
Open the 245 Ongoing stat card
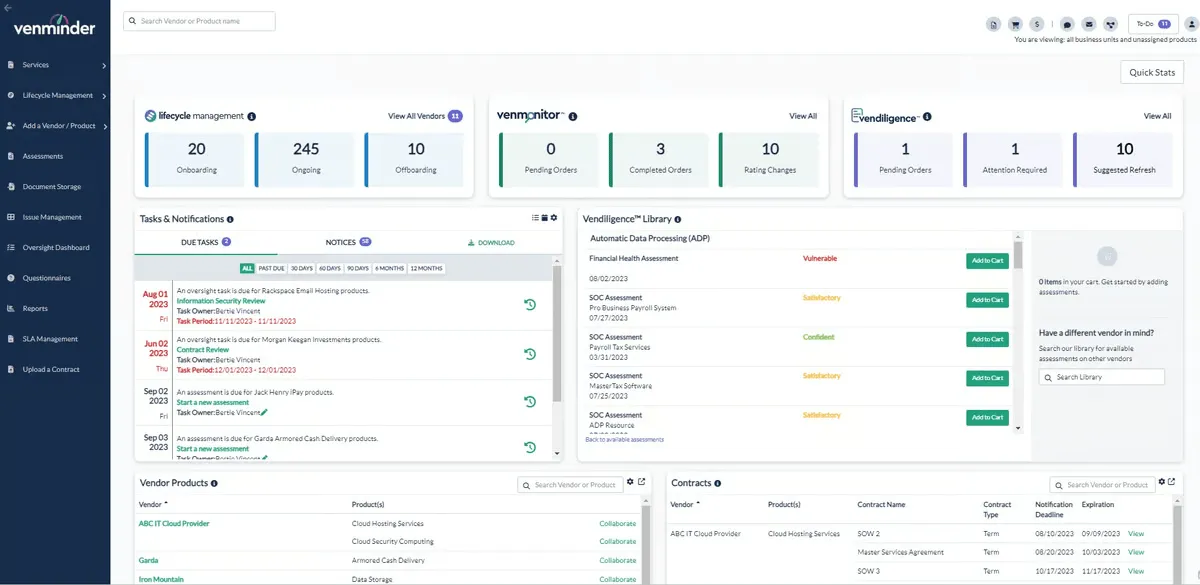306,158
